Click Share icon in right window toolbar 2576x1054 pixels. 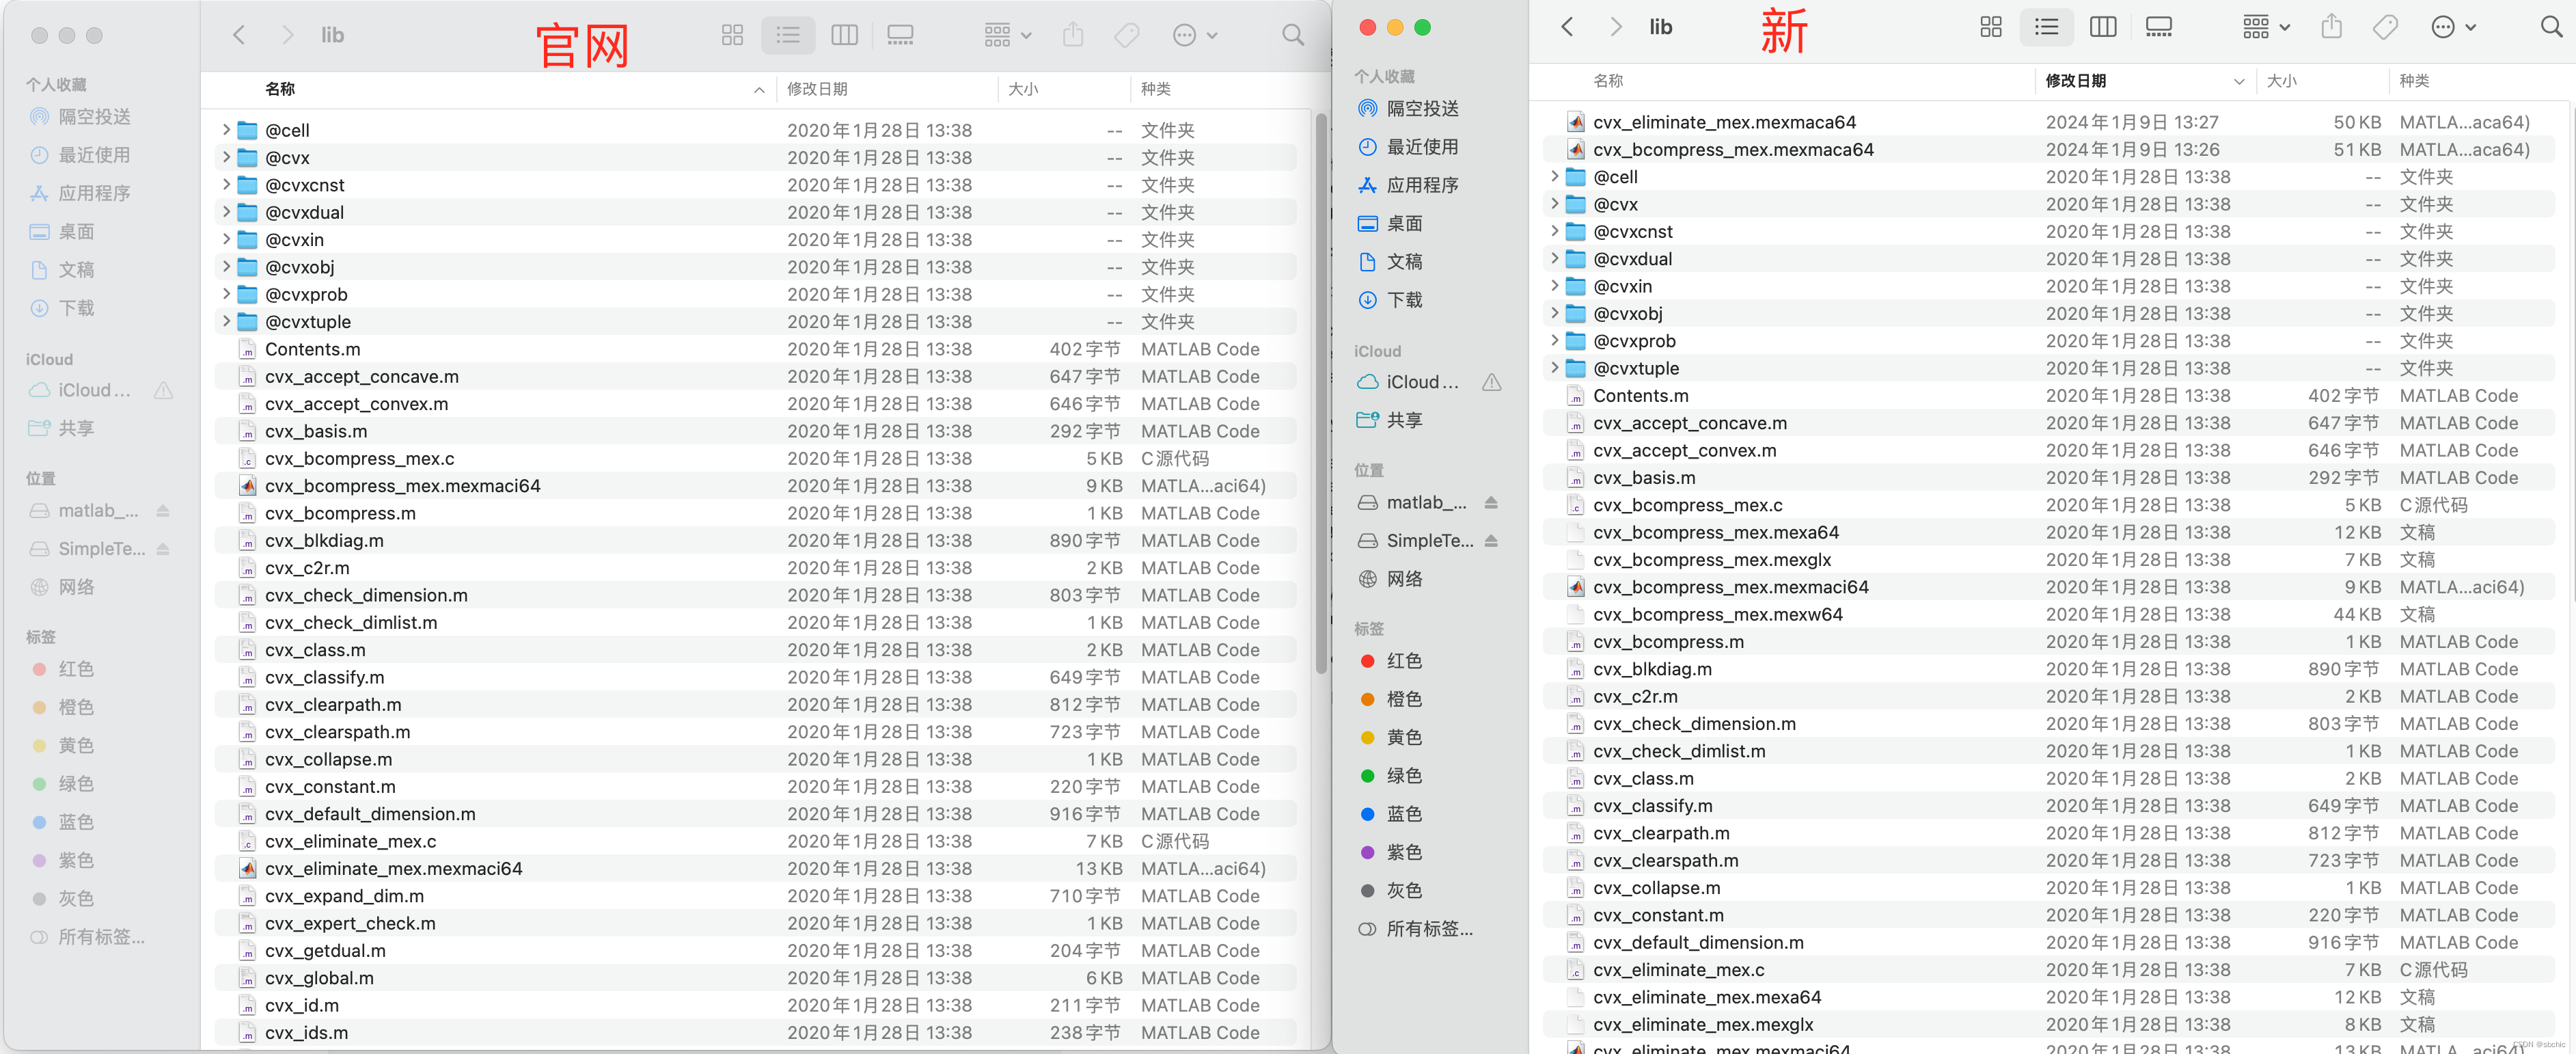point(2331,27)
